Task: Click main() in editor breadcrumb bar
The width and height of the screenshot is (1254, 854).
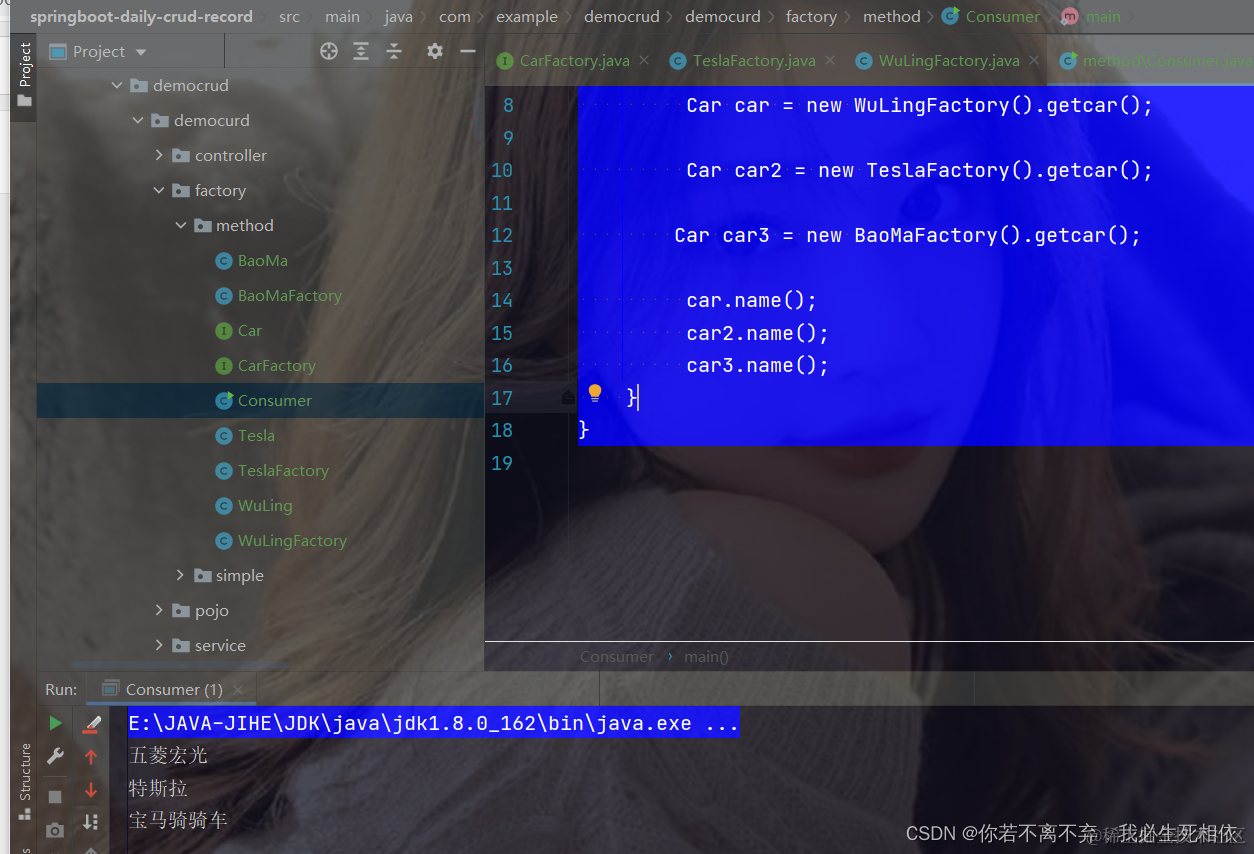Action: pos(706,657)
